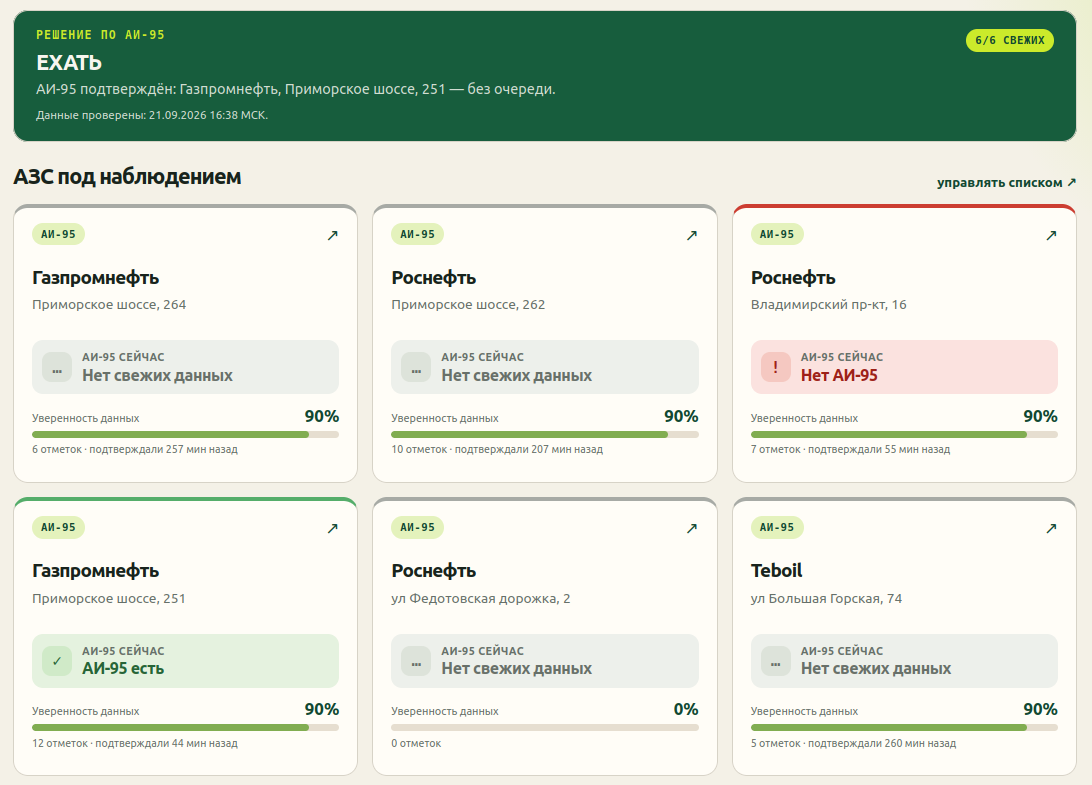Click address 'Приморское шоссе, 264'
Viewport: 1092px width, 785px height.
click(x=109, y=304)
